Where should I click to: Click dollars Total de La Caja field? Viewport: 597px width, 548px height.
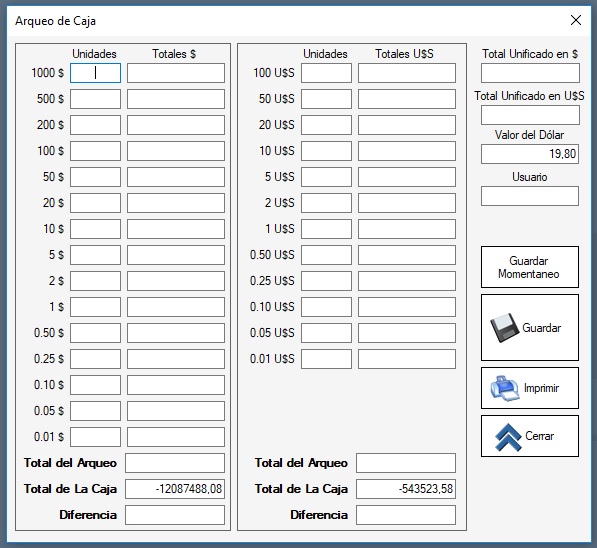[406, 489]
